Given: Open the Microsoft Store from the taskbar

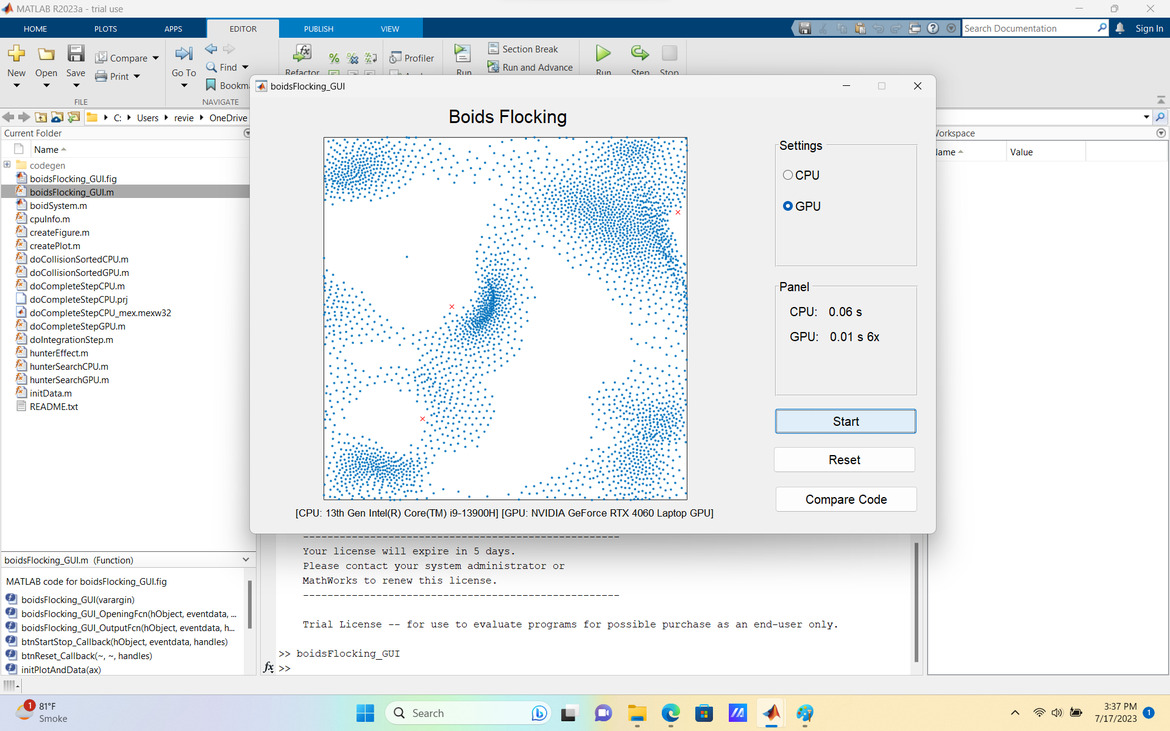Looking at the screenshot, I should tap(704, 713).
